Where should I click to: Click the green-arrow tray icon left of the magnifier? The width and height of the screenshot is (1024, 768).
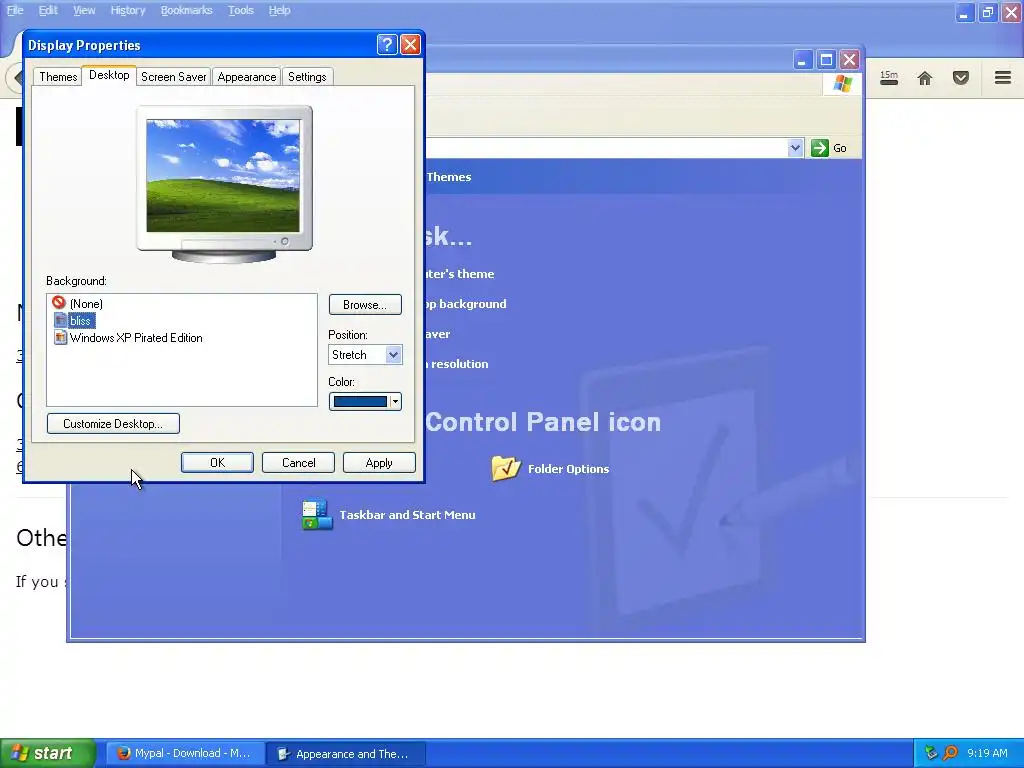pyautogui.click(x=931, y=753)
